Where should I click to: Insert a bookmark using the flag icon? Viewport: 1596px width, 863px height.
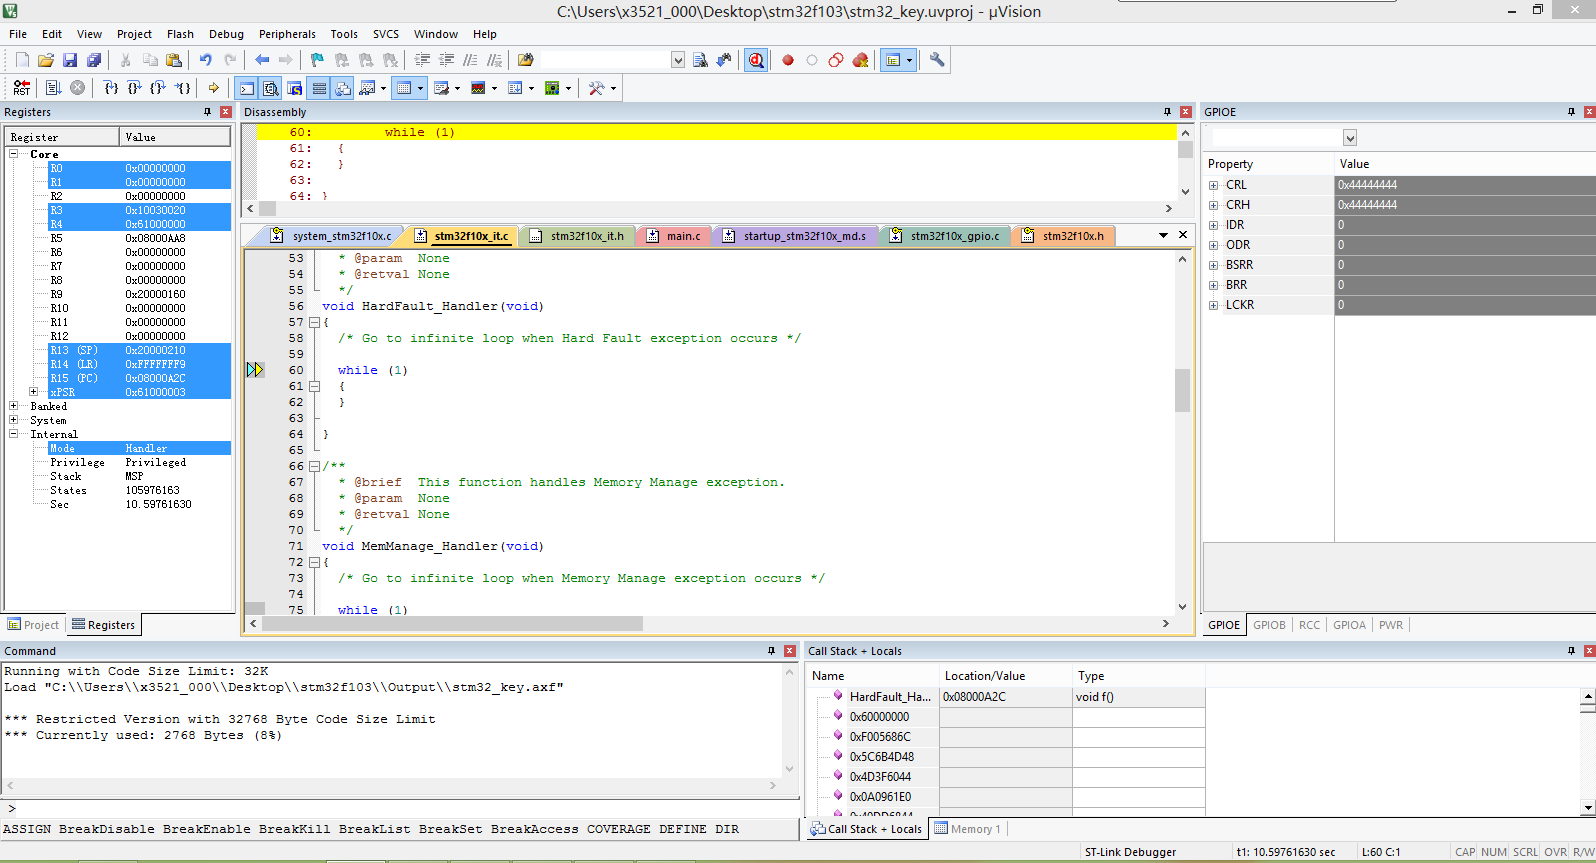point(317,60)
